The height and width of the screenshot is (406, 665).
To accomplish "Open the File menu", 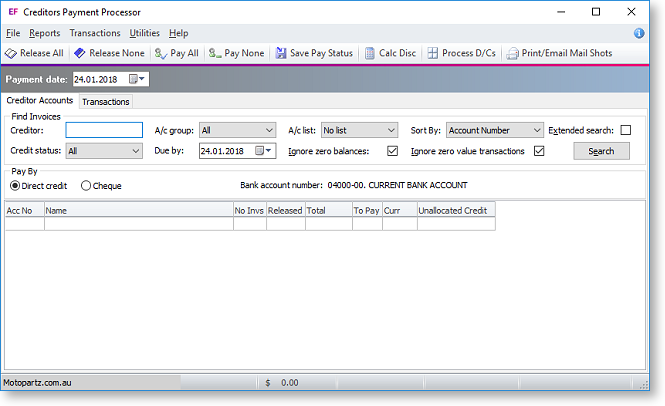I will coord(13,33).
